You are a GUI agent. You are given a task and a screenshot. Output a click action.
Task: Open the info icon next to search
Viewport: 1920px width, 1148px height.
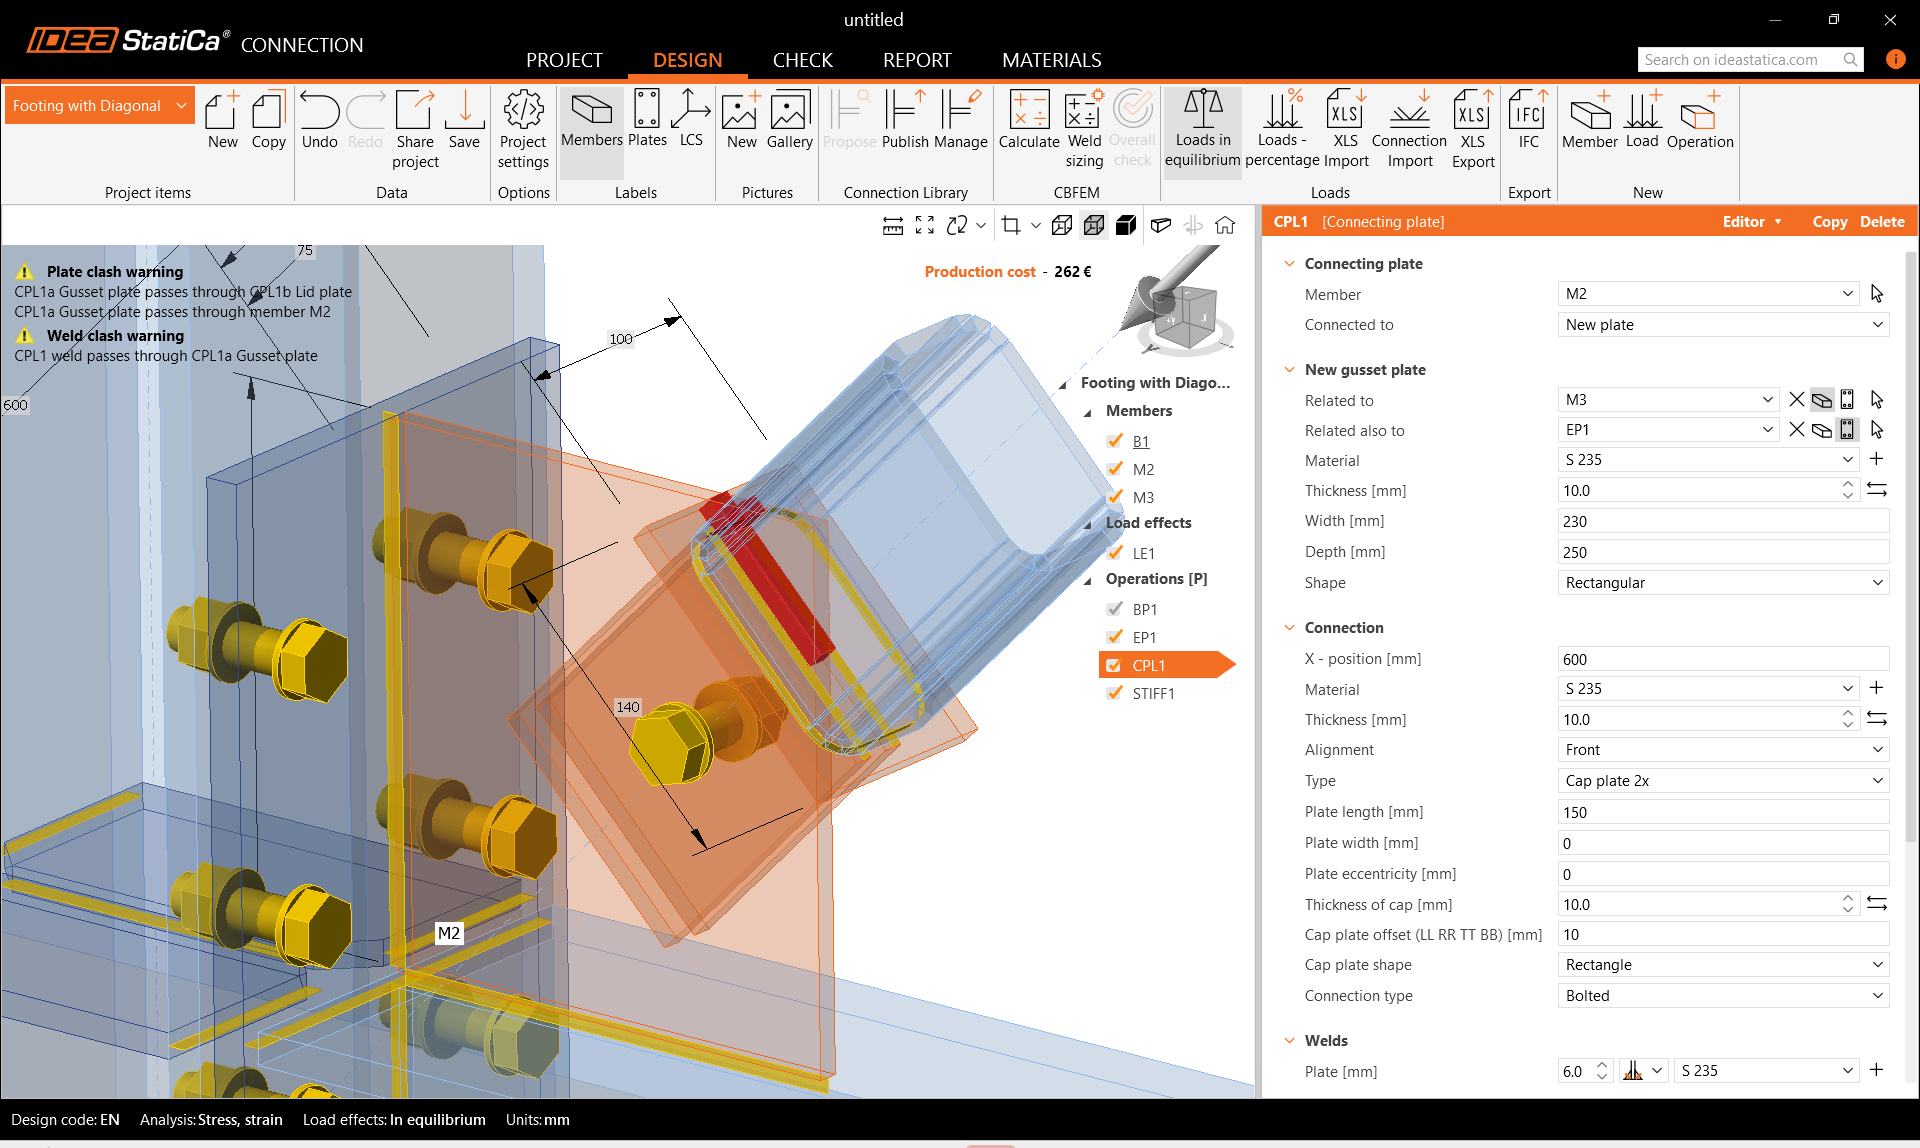1895,59
